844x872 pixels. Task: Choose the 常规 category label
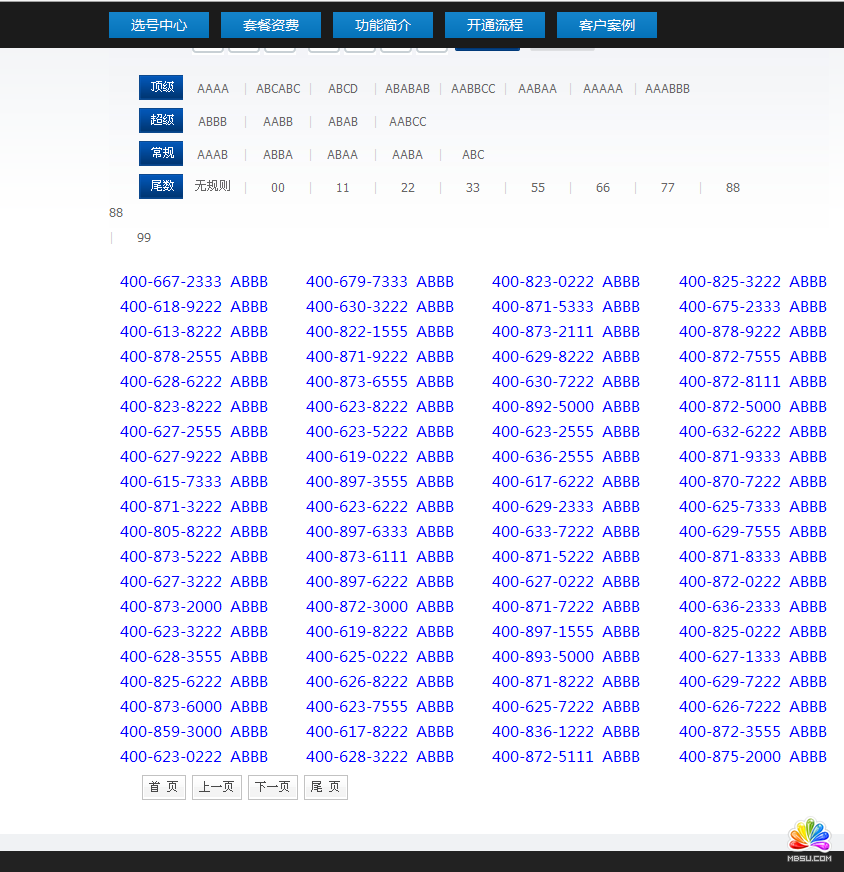coord(161,154)
